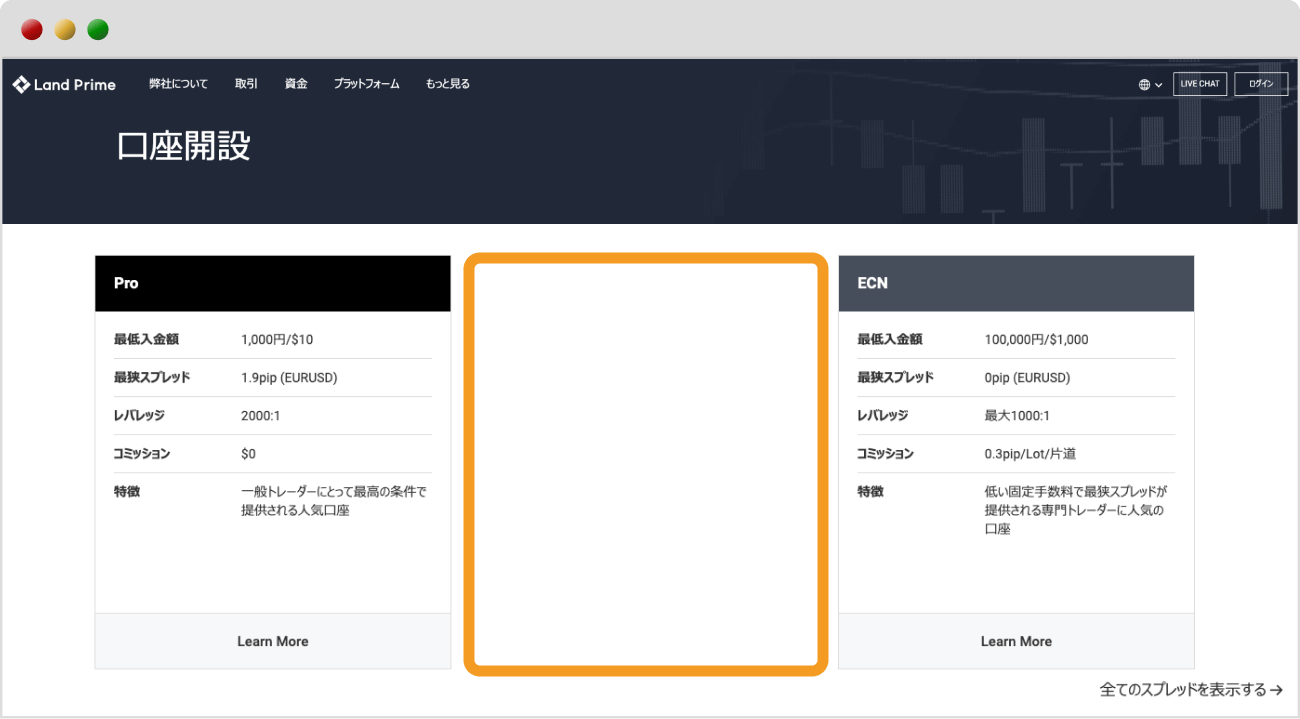Viewport: 1300px width, 719px height.
Task: Click Learn More under Pro account
Action: (273, 641)
